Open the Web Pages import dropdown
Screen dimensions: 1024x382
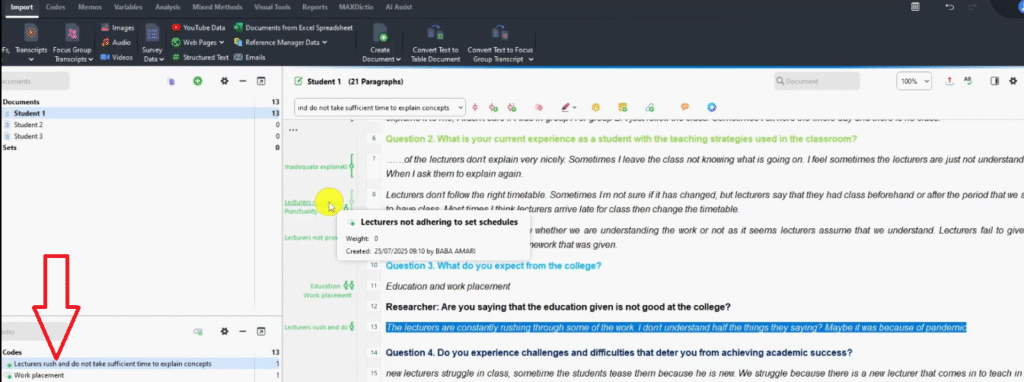click(x=198, y=42)
